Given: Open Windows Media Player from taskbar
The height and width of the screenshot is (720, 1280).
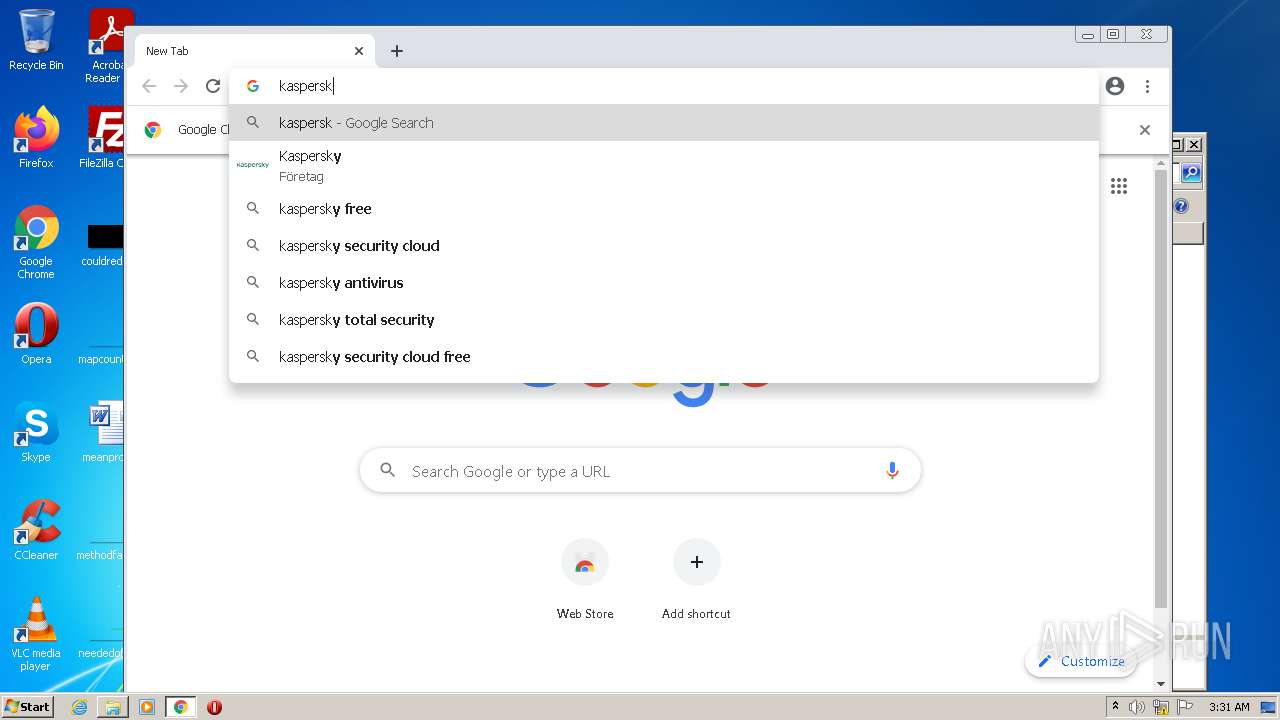Looking at the screenshot, I should pos(147,707).
